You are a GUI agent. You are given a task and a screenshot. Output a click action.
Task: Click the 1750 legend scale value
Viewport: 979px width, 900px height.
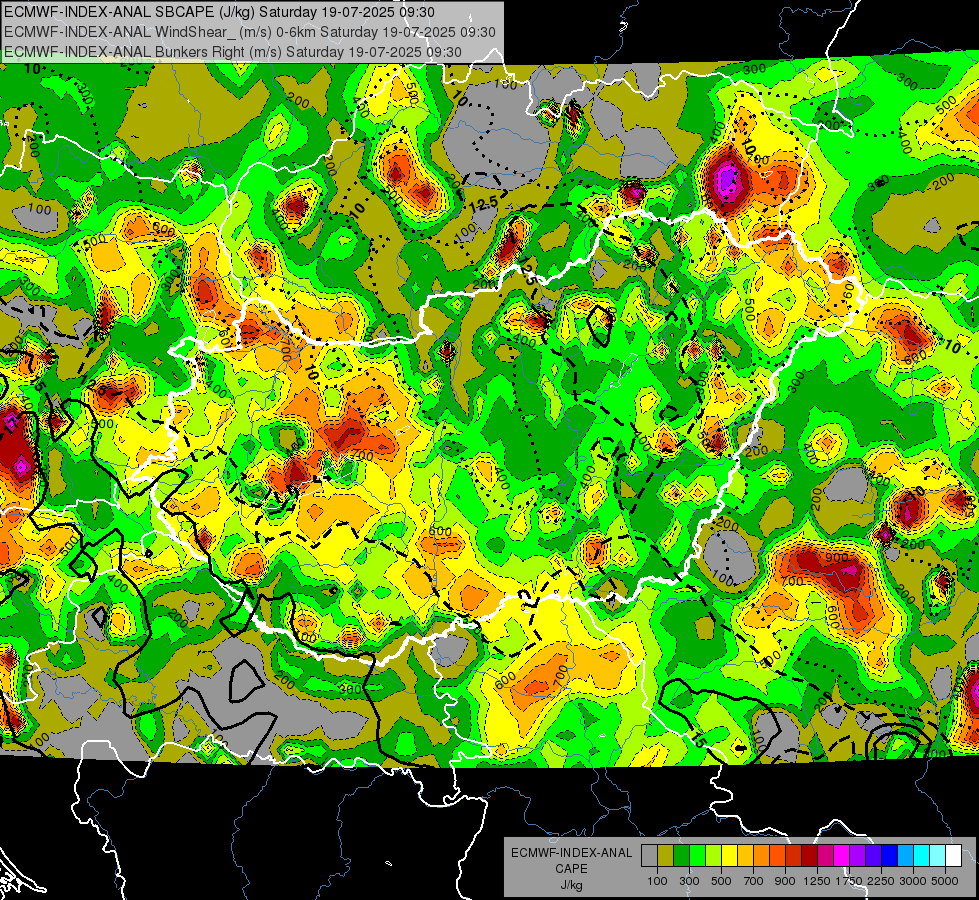pos(849,881)
